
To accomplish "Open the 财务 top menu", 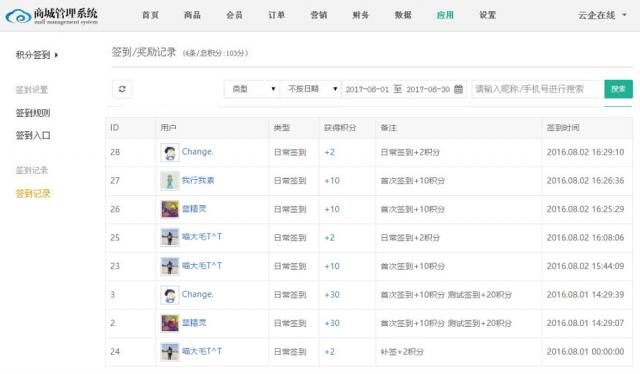I will click(361, 15).
